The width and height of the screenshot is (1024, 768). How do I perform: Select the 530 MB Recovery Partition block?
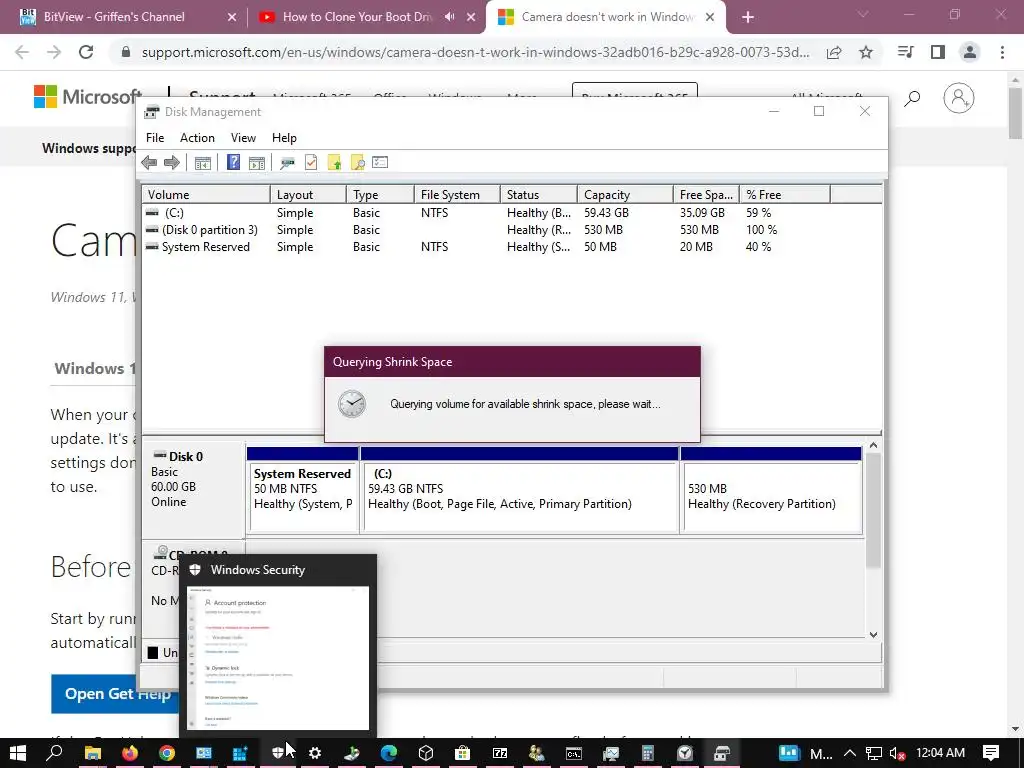pyautogui.click(x=771, y=490)
